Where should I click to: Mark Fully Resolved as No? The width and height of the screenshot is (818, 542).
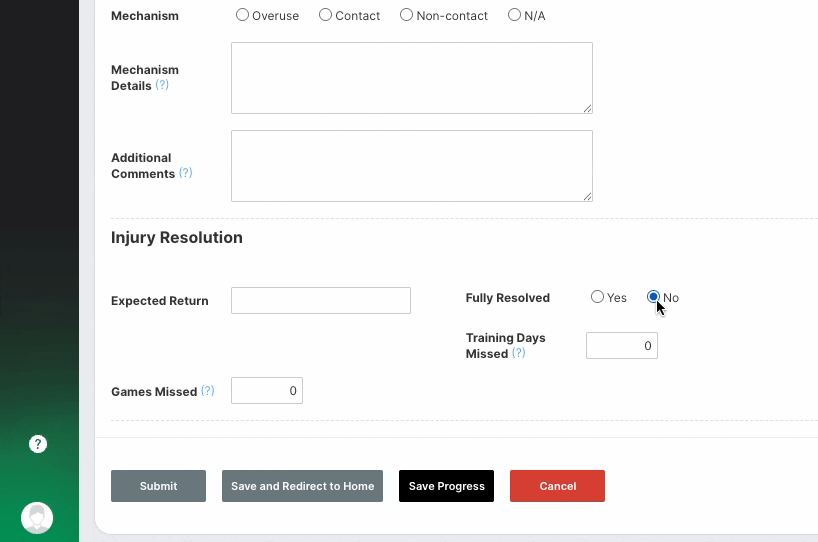[x=653, y=297]
